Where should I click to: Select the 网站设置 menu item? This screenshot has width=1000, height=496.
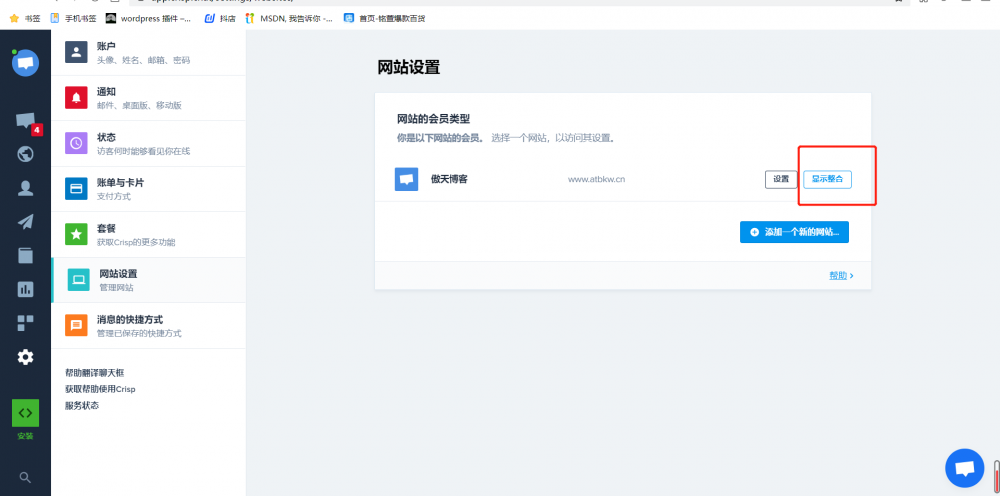148,280
